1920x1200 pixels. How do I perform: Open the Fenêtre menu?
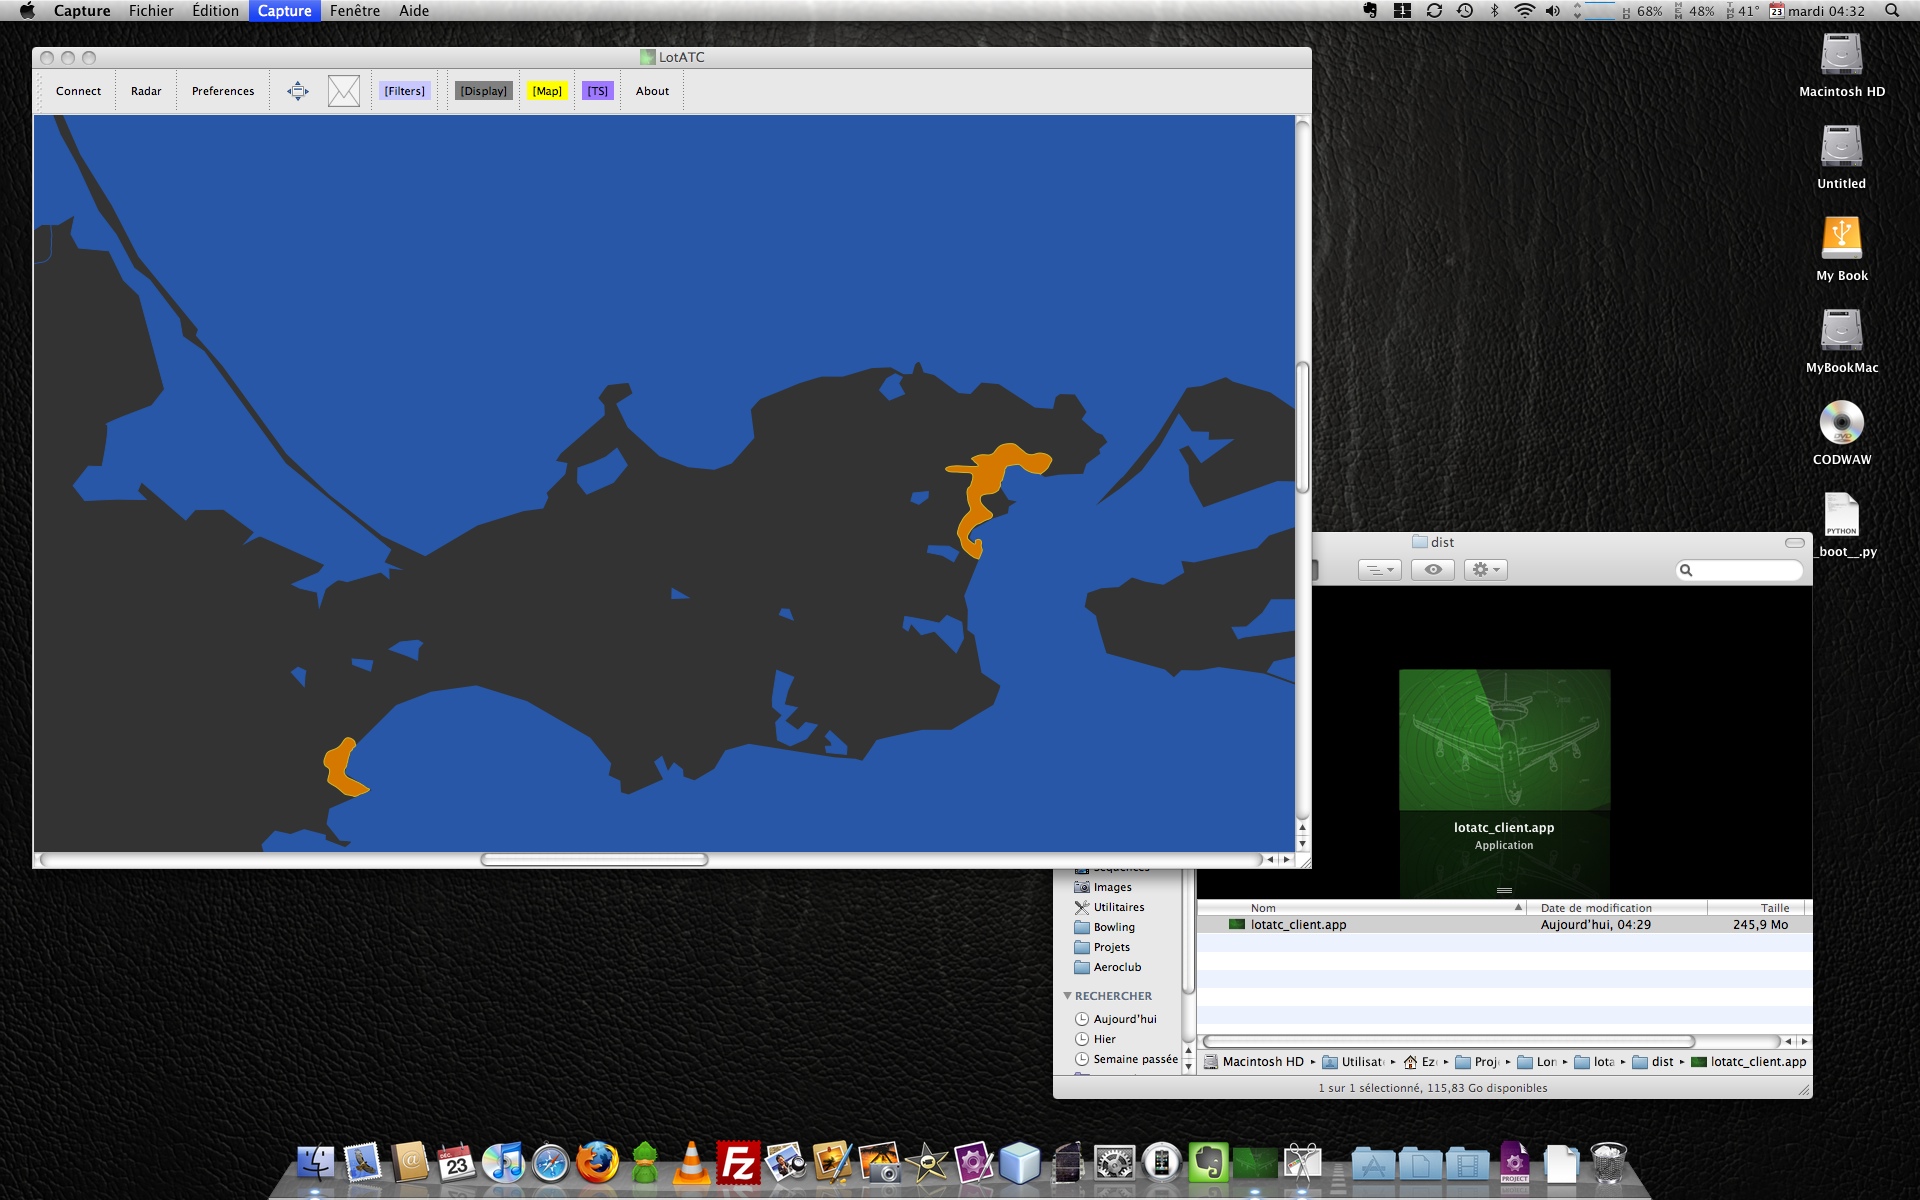point(355,11)
